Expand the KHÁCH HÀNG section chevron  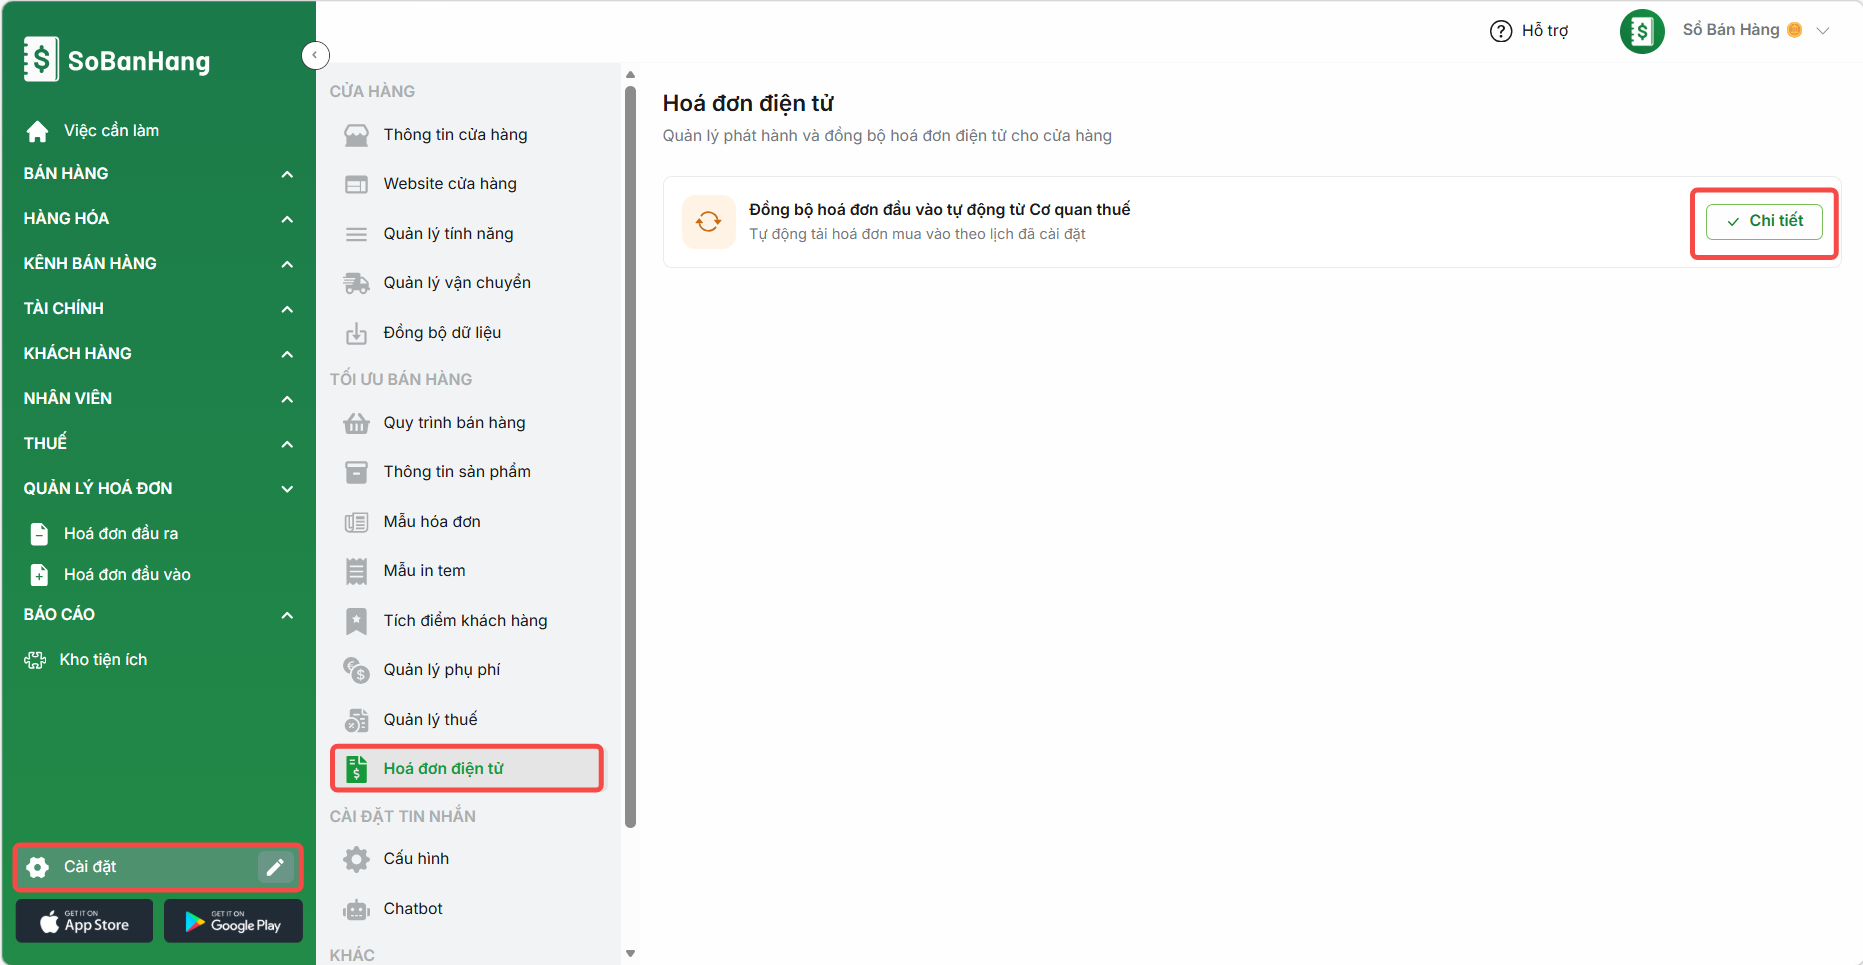click(287, 354)
